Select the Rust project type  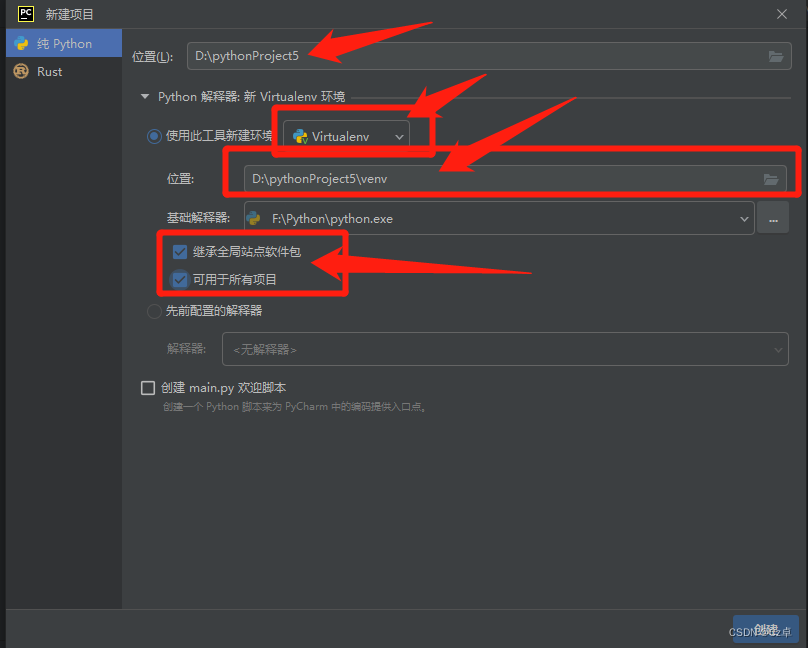point(64,72)
